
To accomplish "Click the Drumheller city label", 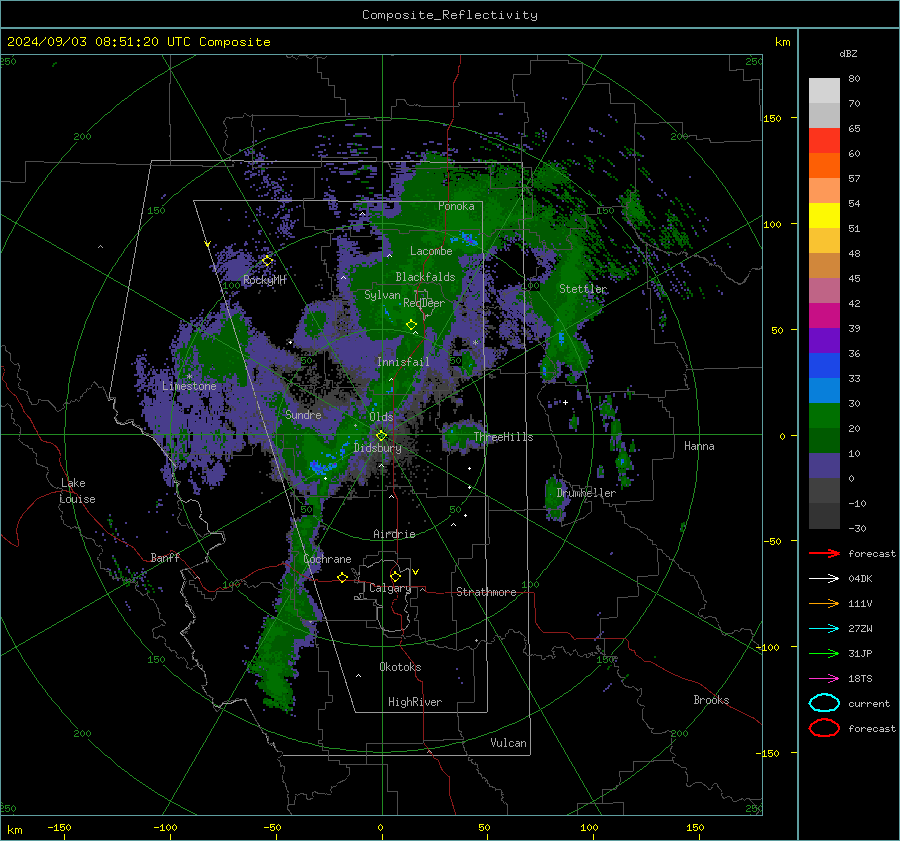I will pyautogui.click(x=586, y=493).
